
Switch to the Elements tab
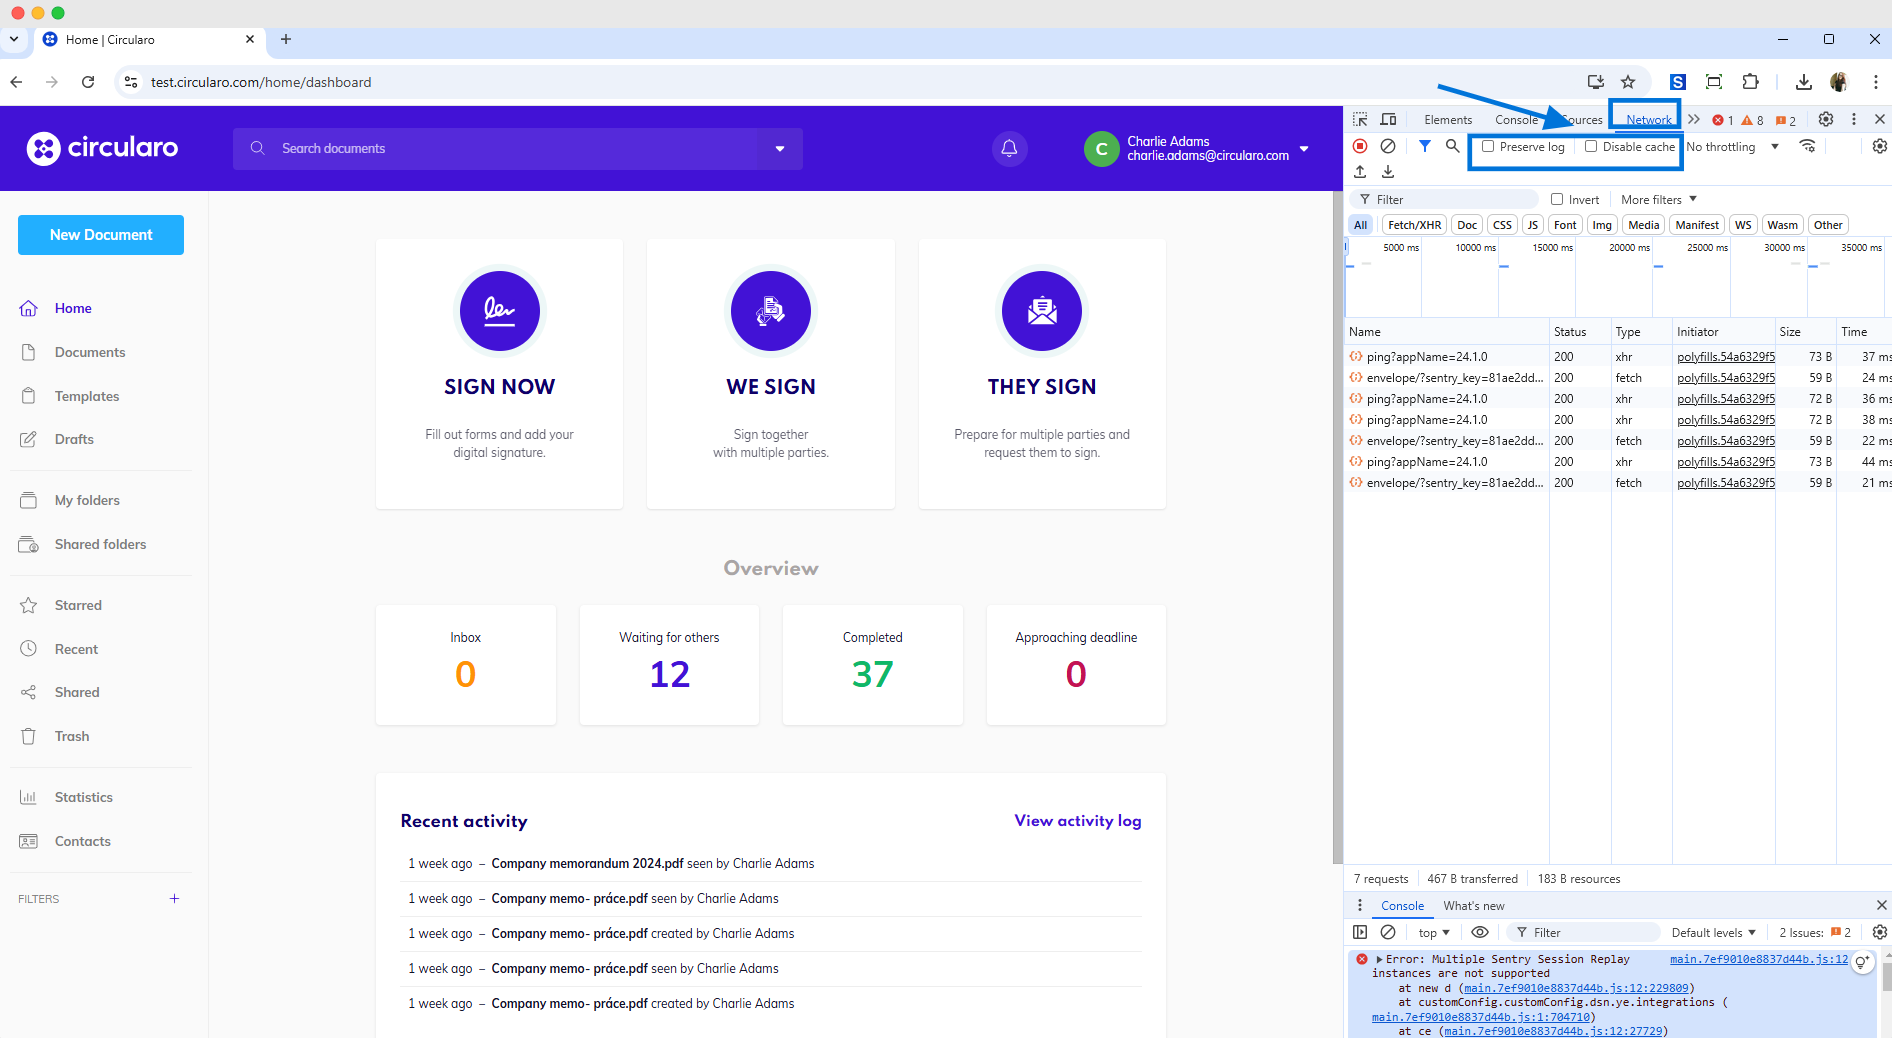(x=1447, y=119)
